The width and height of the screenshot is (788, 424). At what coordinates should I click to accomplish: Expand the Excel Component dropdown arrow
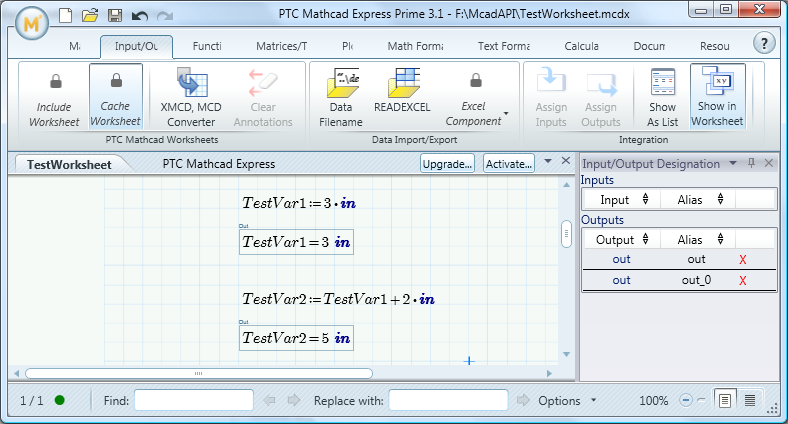tap(506, 114)
